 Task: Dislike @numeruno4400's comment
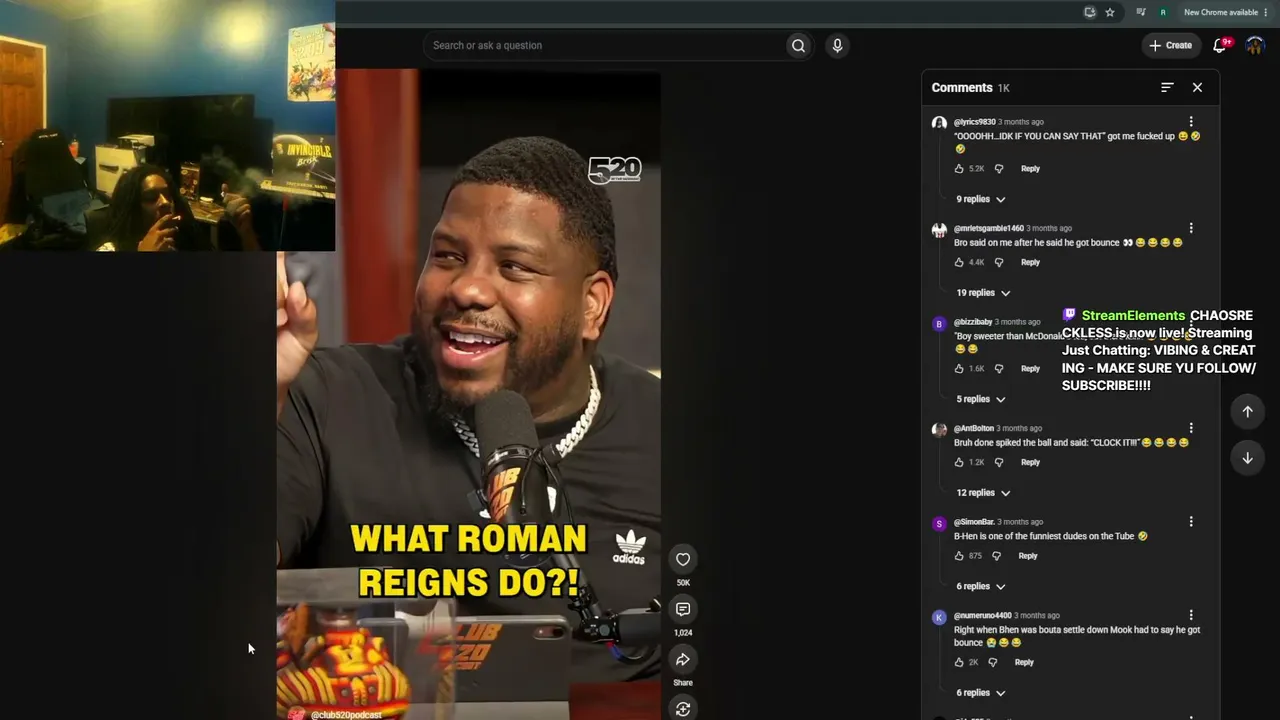pos(992,662)
